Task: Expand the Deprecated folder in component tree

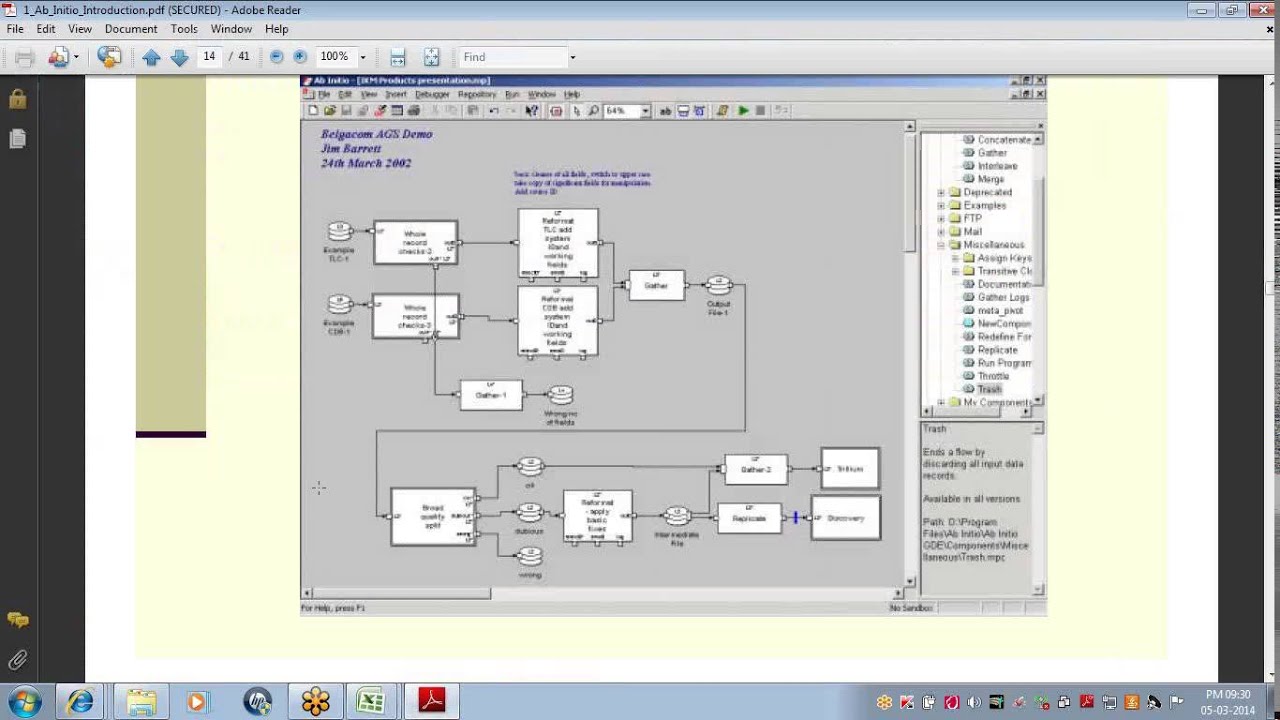Action: click(x=941, y=192)
